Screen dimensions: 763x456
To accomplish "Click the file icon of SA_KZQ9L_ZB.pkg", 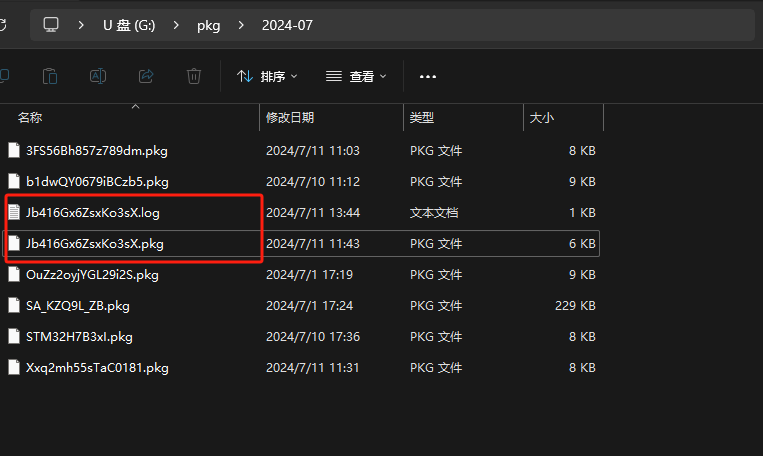I will click(14, 305).
